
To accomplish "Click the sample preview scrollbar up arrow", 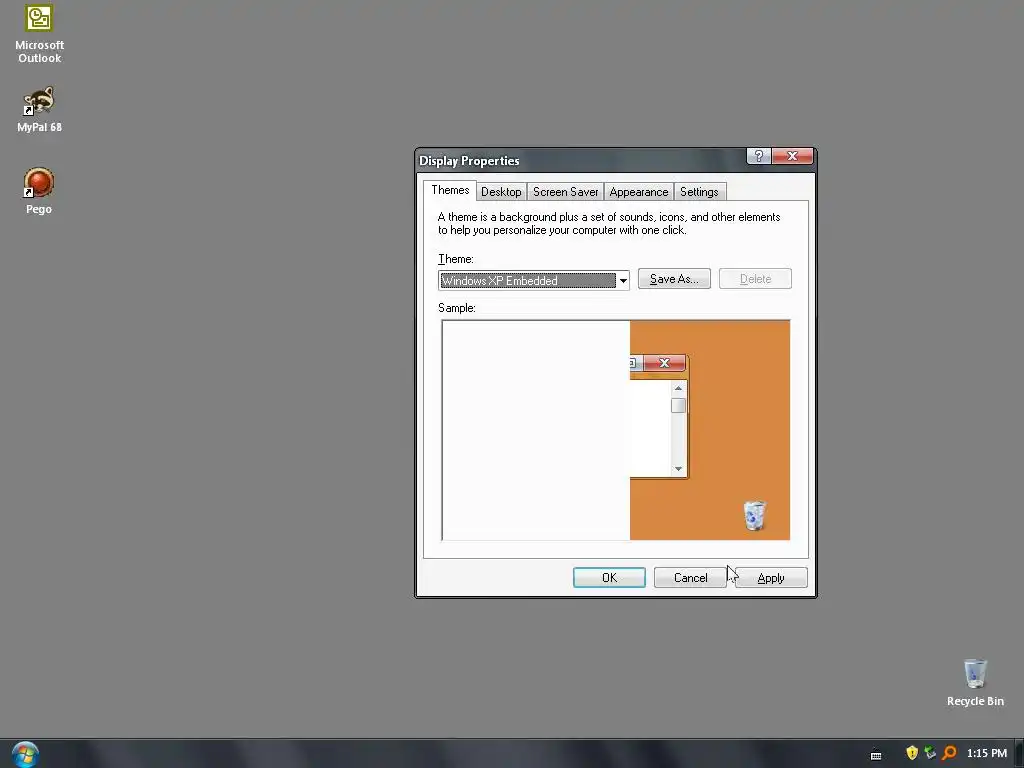I will pos(678,389).
